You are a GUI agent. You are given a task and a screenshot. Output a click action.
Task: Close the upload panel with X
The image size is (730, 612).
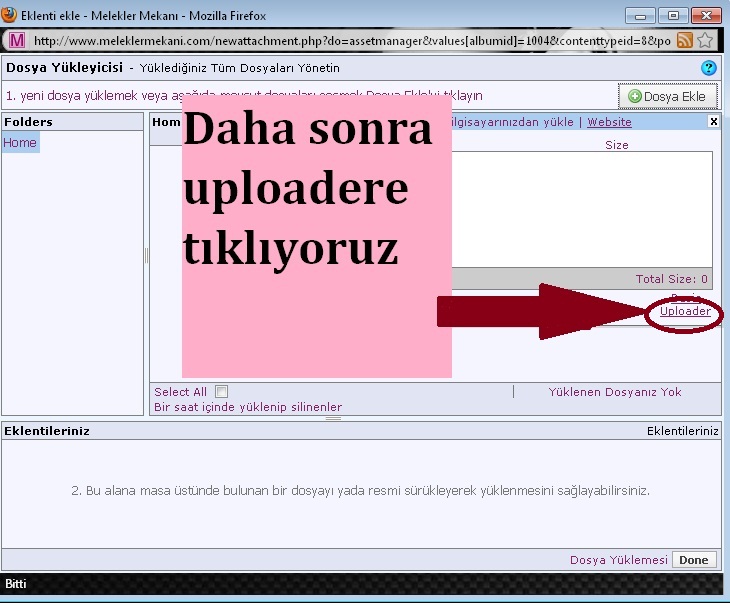pyautogui.click(x=713, y=121)
